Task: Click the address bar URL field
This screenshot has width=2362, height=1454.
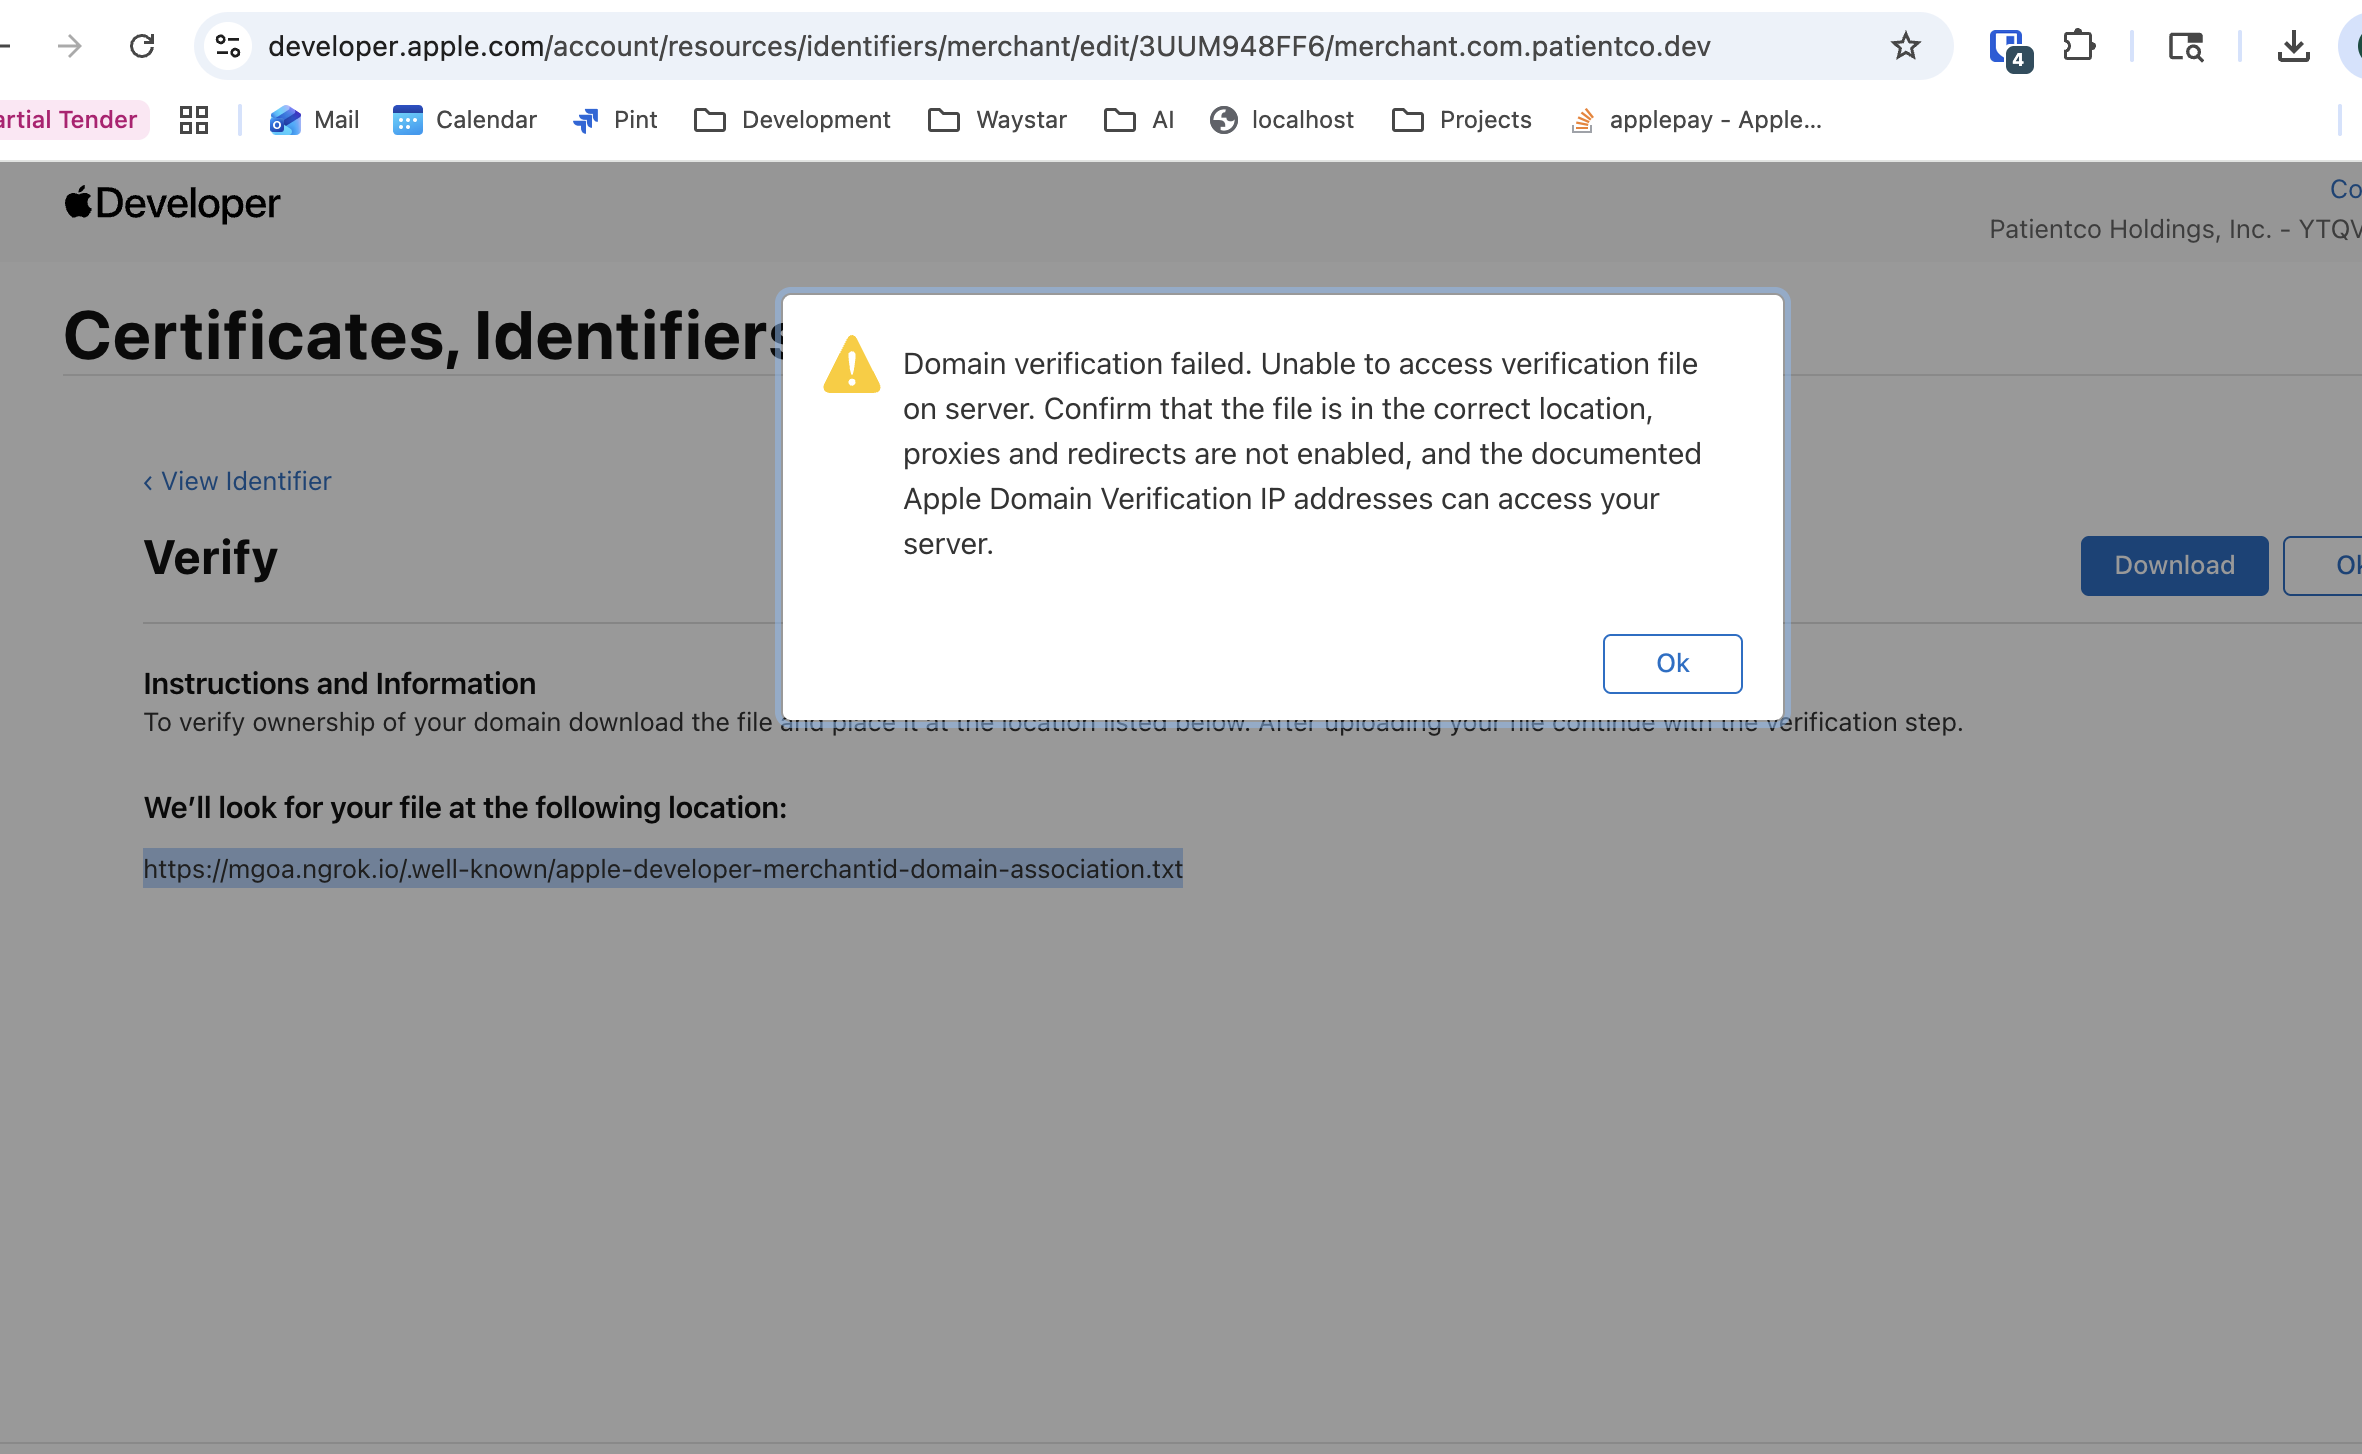Action: pyautogui.click(x=988, y=46)
